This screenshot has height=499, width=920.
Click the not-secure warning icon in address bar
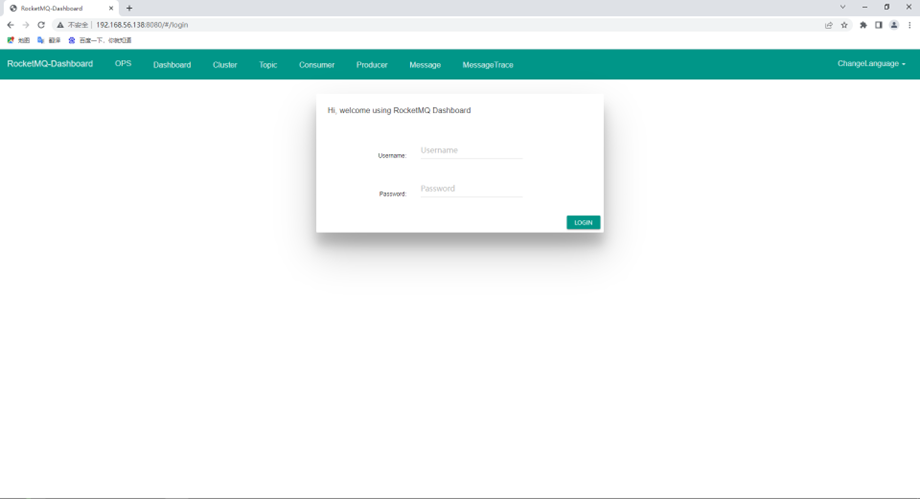(60, 25)
